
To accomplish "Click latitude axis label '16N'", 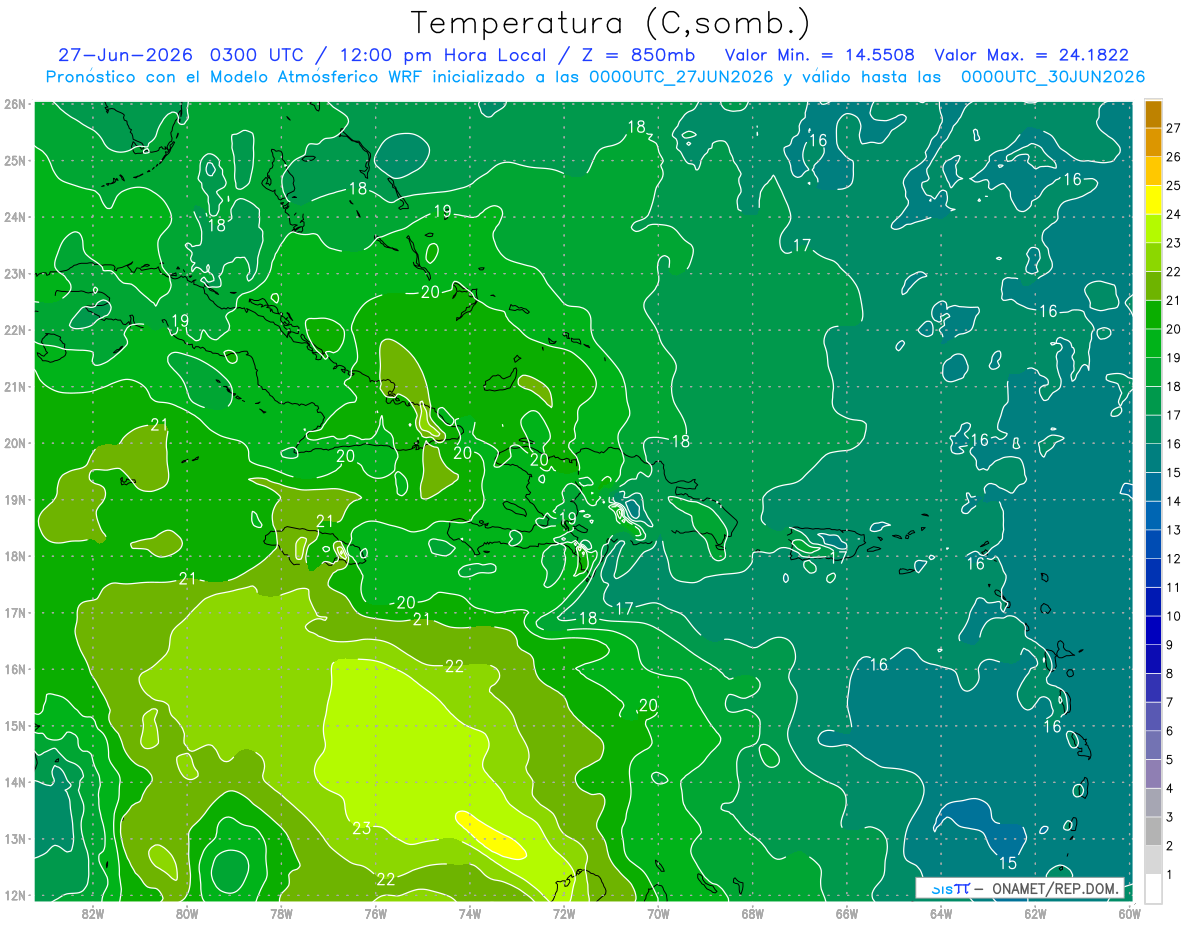I will point(14,669).
